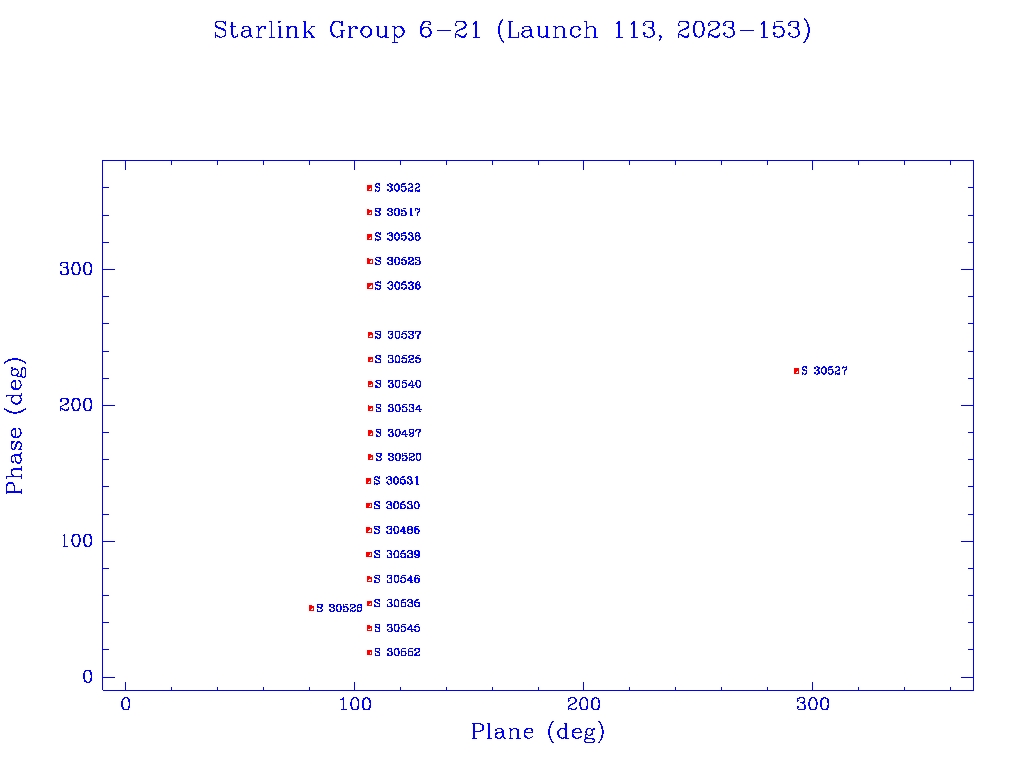
Task: Click the 'Plane (deg)' x-axis label
Action: coord(538,731)
